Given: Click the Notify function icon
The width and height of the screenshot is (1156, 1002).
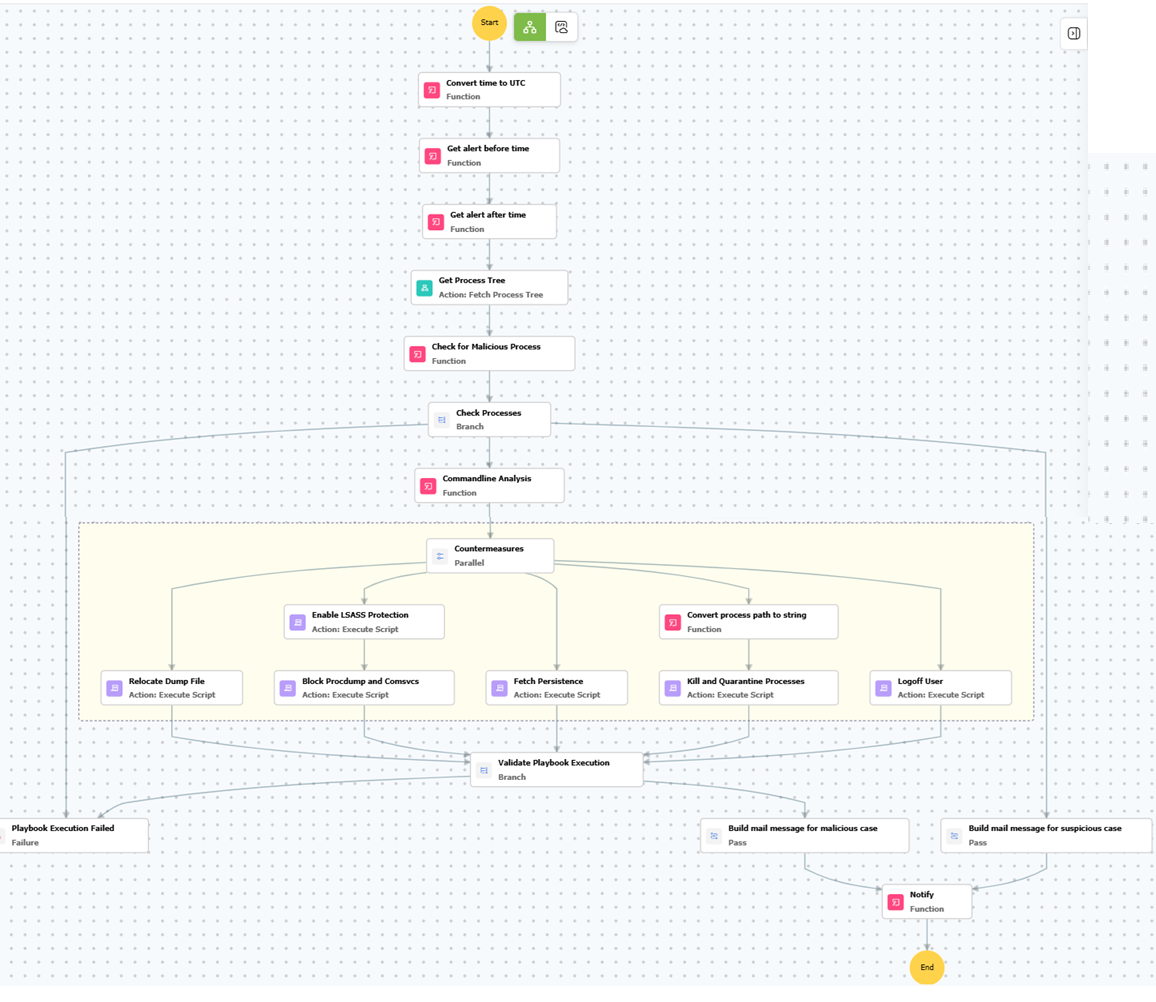Looking at the screenshot, I should [x=896, y=902].
